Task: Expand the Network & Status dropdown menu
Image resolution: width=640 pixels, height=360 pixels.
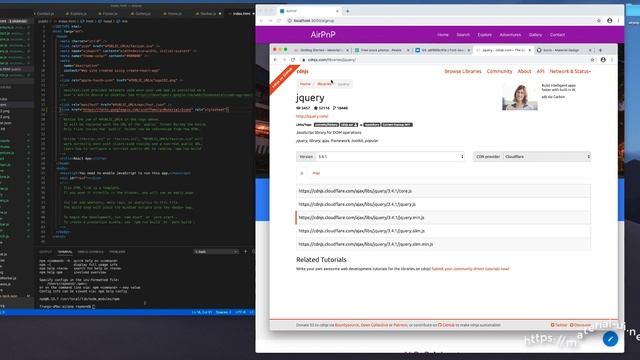Action: click(570, 71)
